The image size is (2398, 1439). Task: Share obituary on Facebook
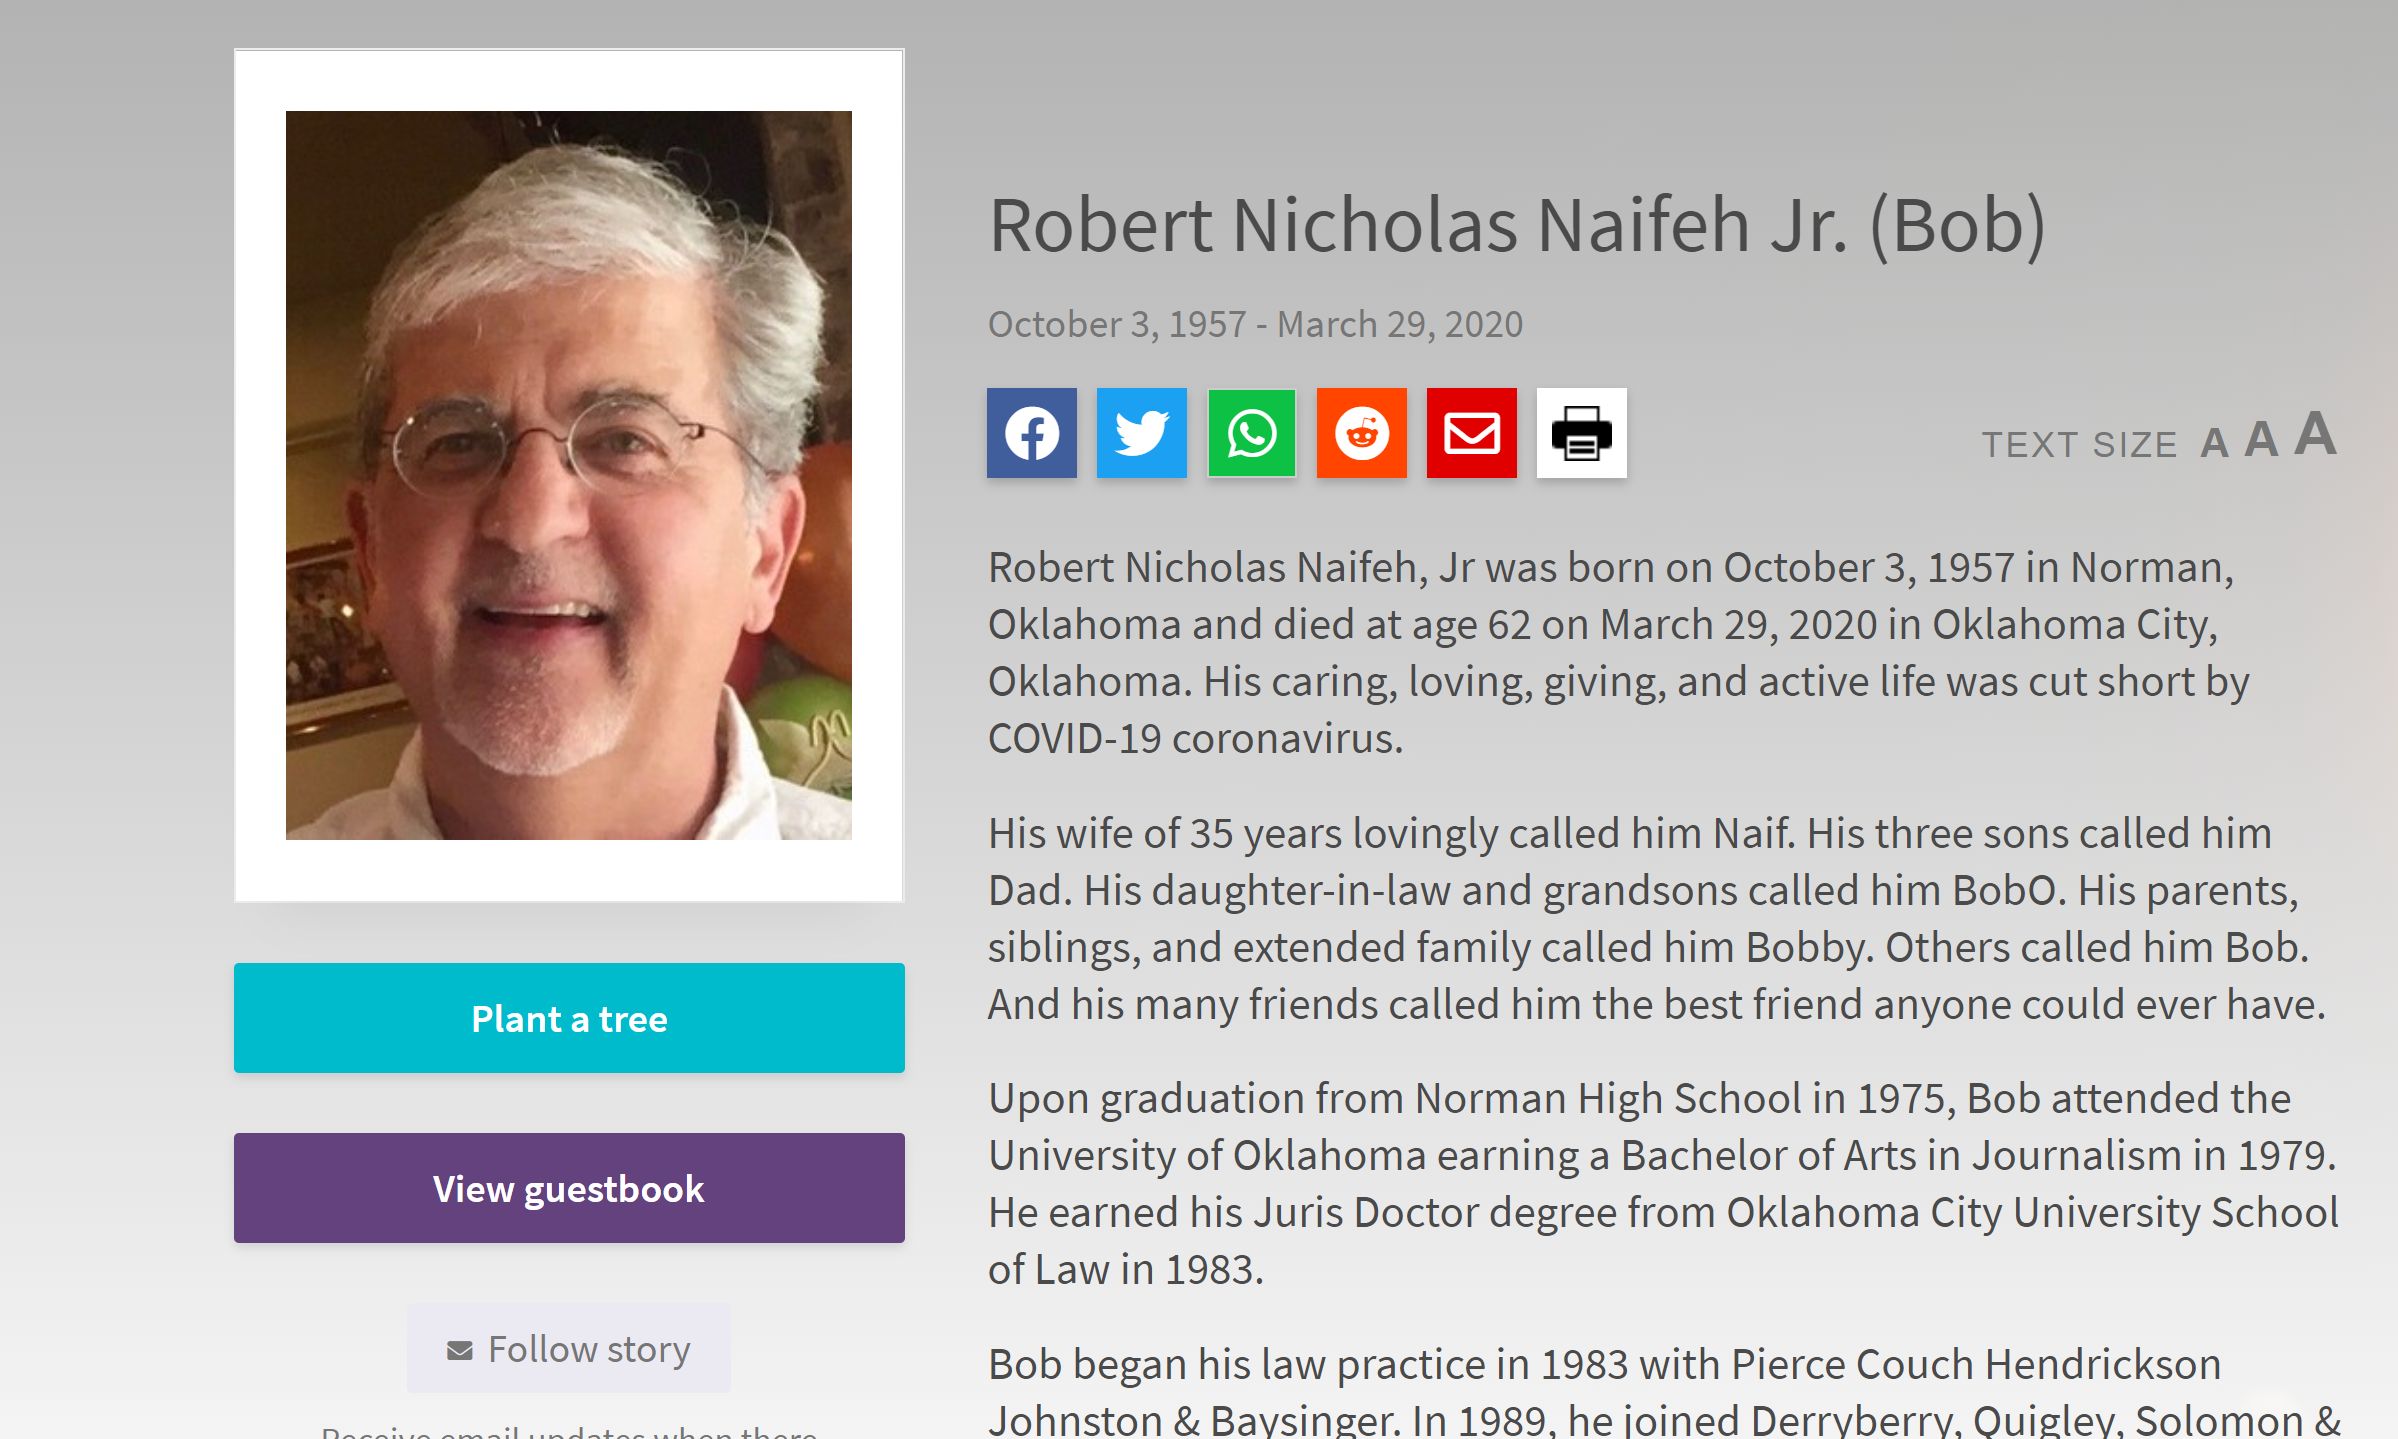click(x=1031, y=434)
